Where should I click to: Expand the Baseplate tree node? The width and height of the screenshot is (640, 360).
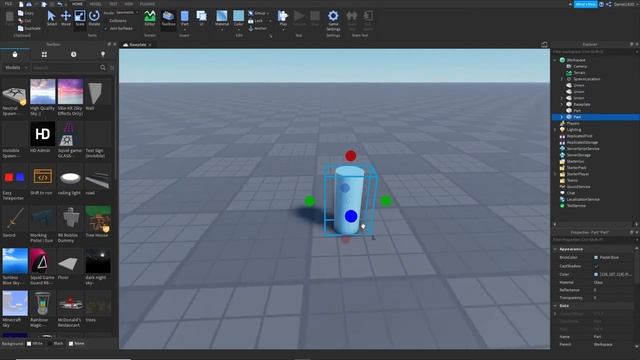tap(562, 104)
